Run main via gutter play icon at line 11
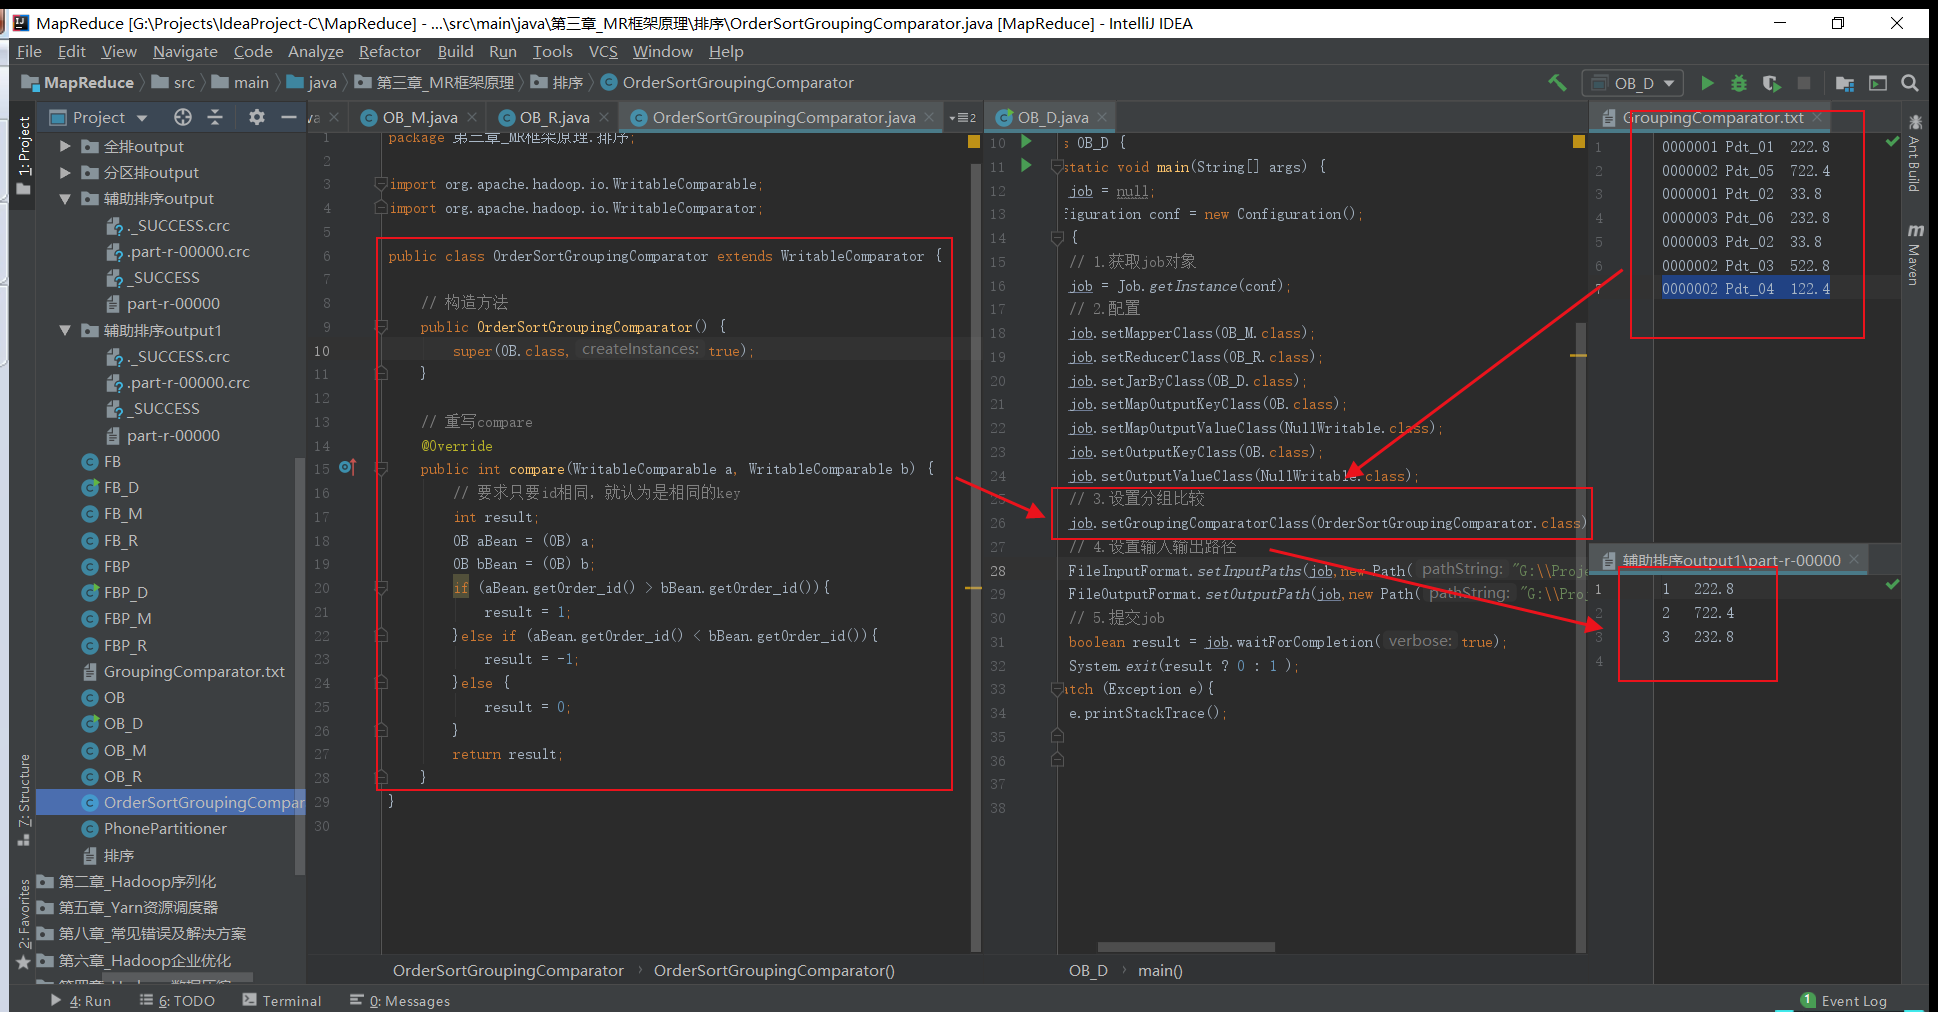This screenshot has height=1012, width=1938. pyautogui.click(x=1024, y=166)
